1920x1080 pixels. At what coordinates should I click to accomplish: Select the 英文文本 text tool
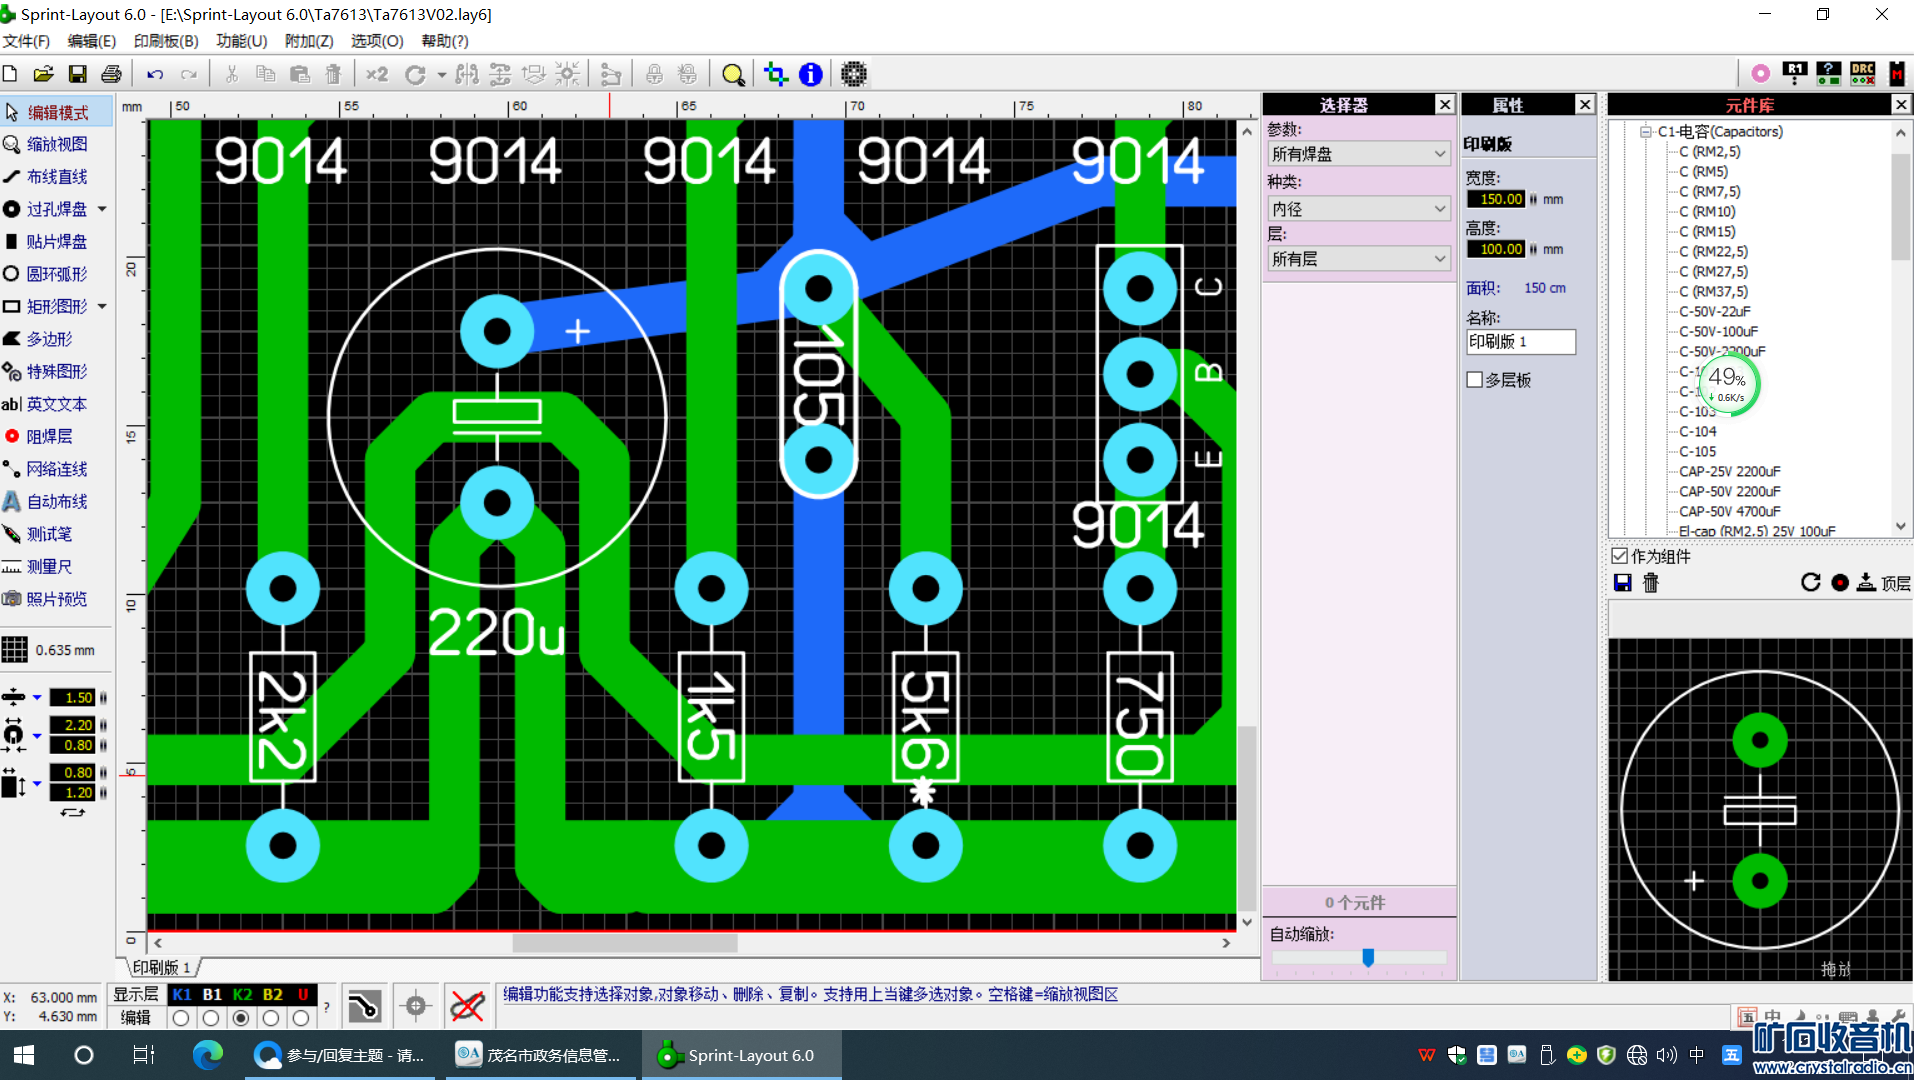57,404
